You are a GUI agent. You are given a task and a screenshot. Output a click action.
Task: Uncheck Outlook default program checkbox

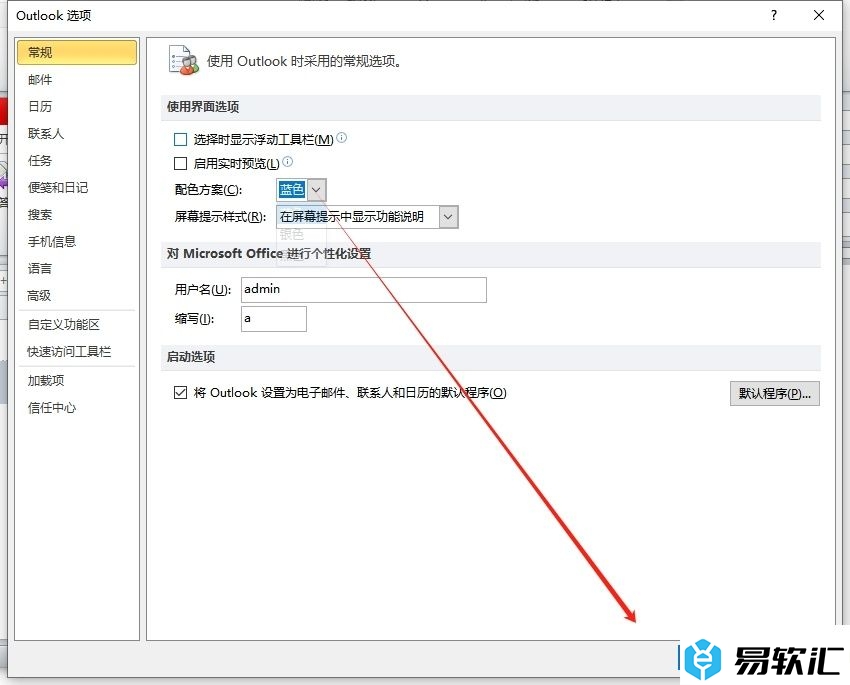point(180,392)
